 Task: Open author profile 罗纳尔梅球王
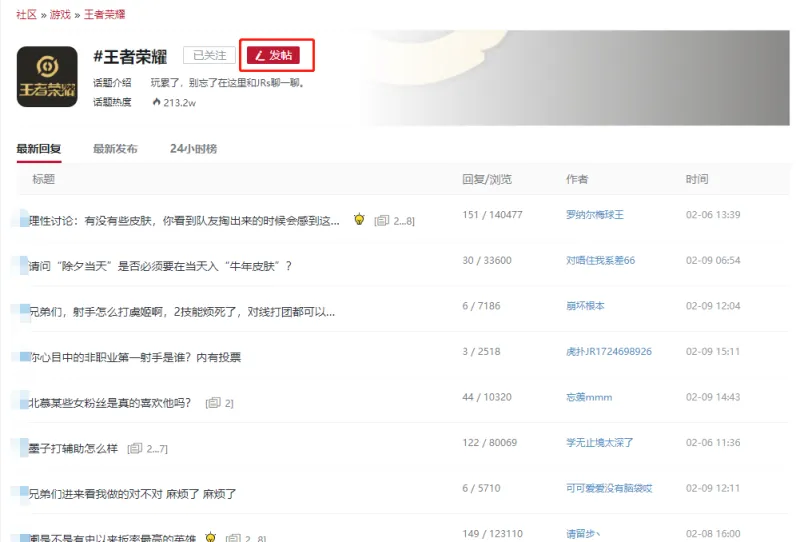594,215
